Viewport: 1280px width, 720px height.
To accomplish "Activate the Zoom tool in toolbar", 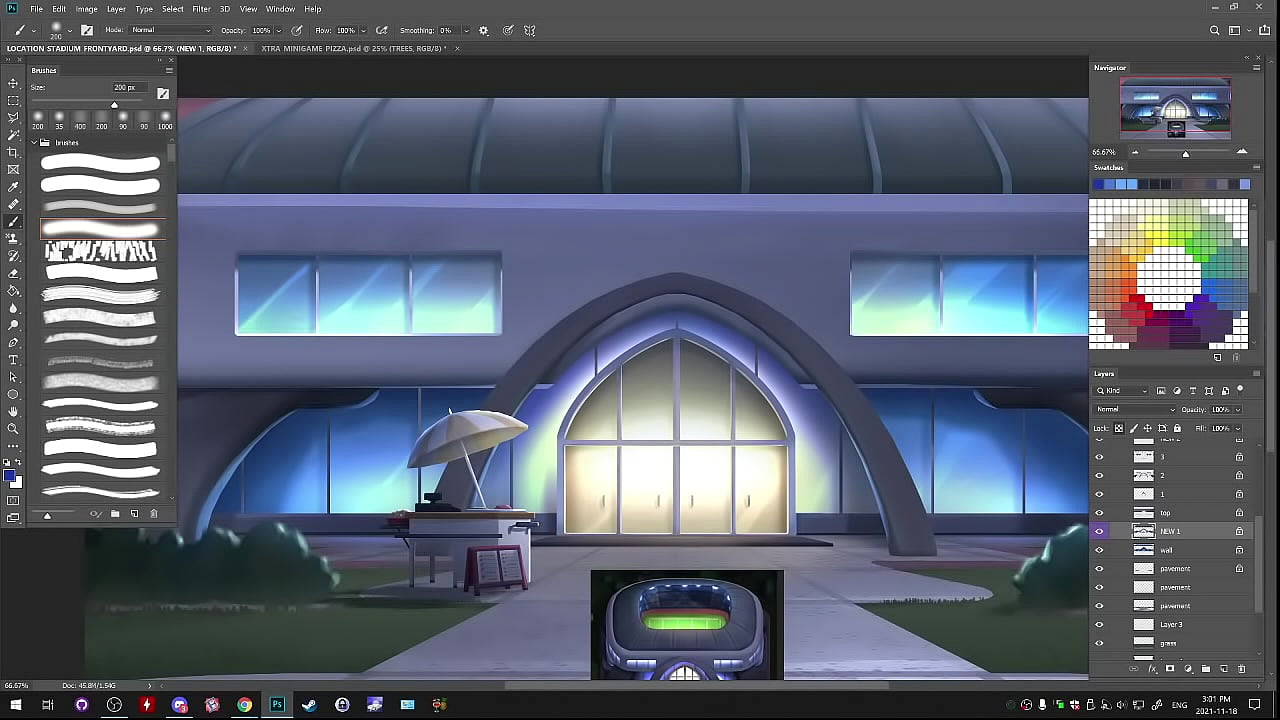I will 13,428.
